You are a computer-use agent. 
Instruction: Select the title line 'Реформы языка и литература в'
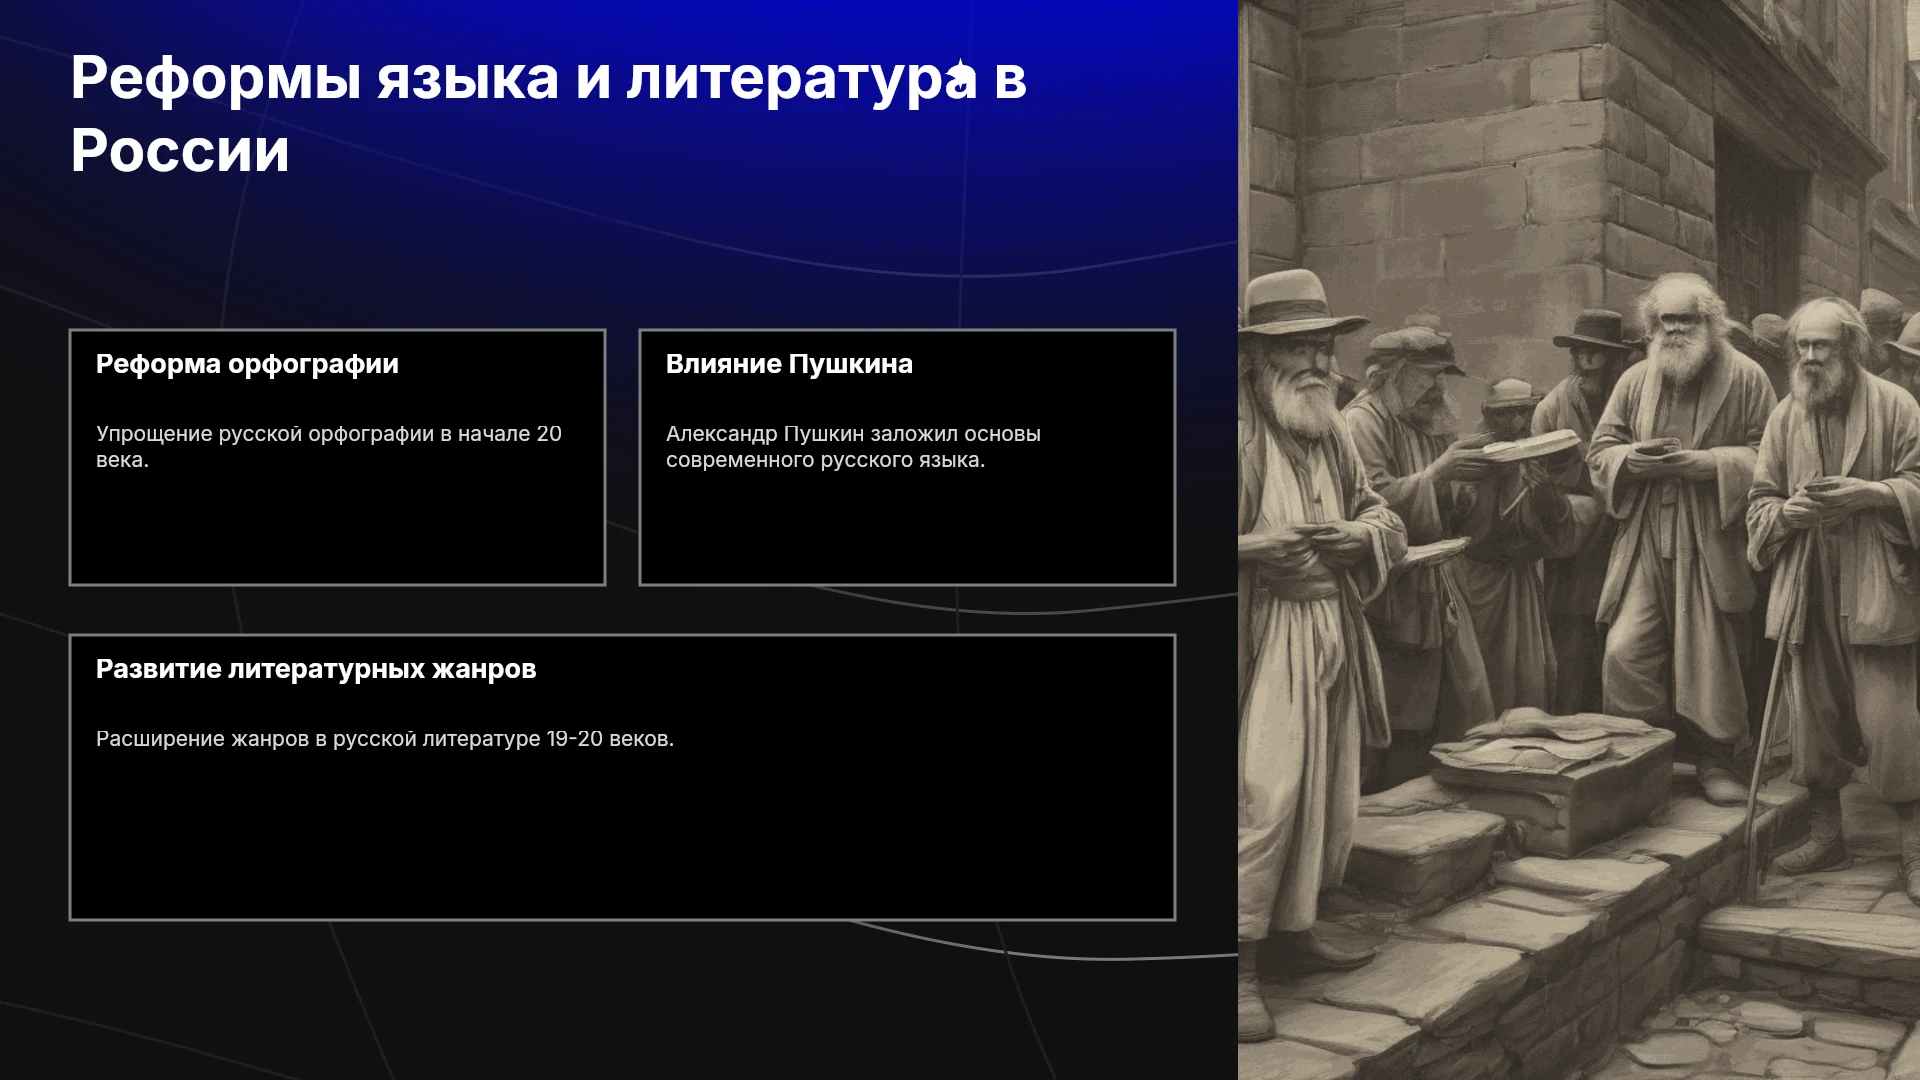coord(549,78)
